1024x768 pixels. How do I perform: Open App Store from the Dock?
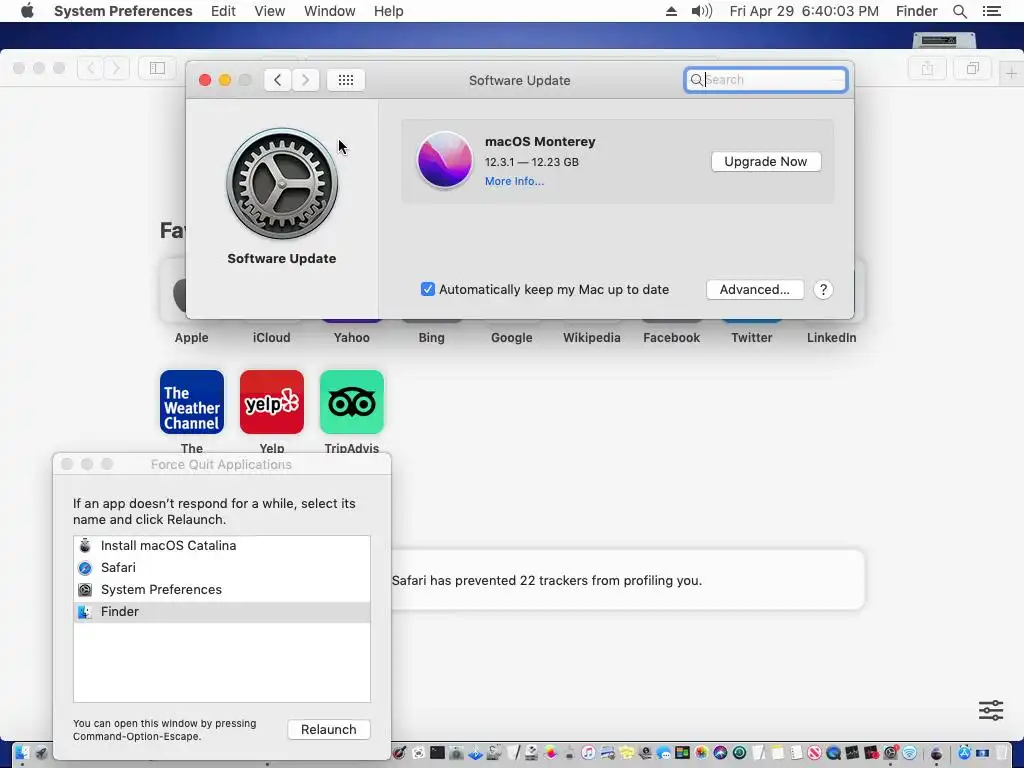(x=965, y=753)
